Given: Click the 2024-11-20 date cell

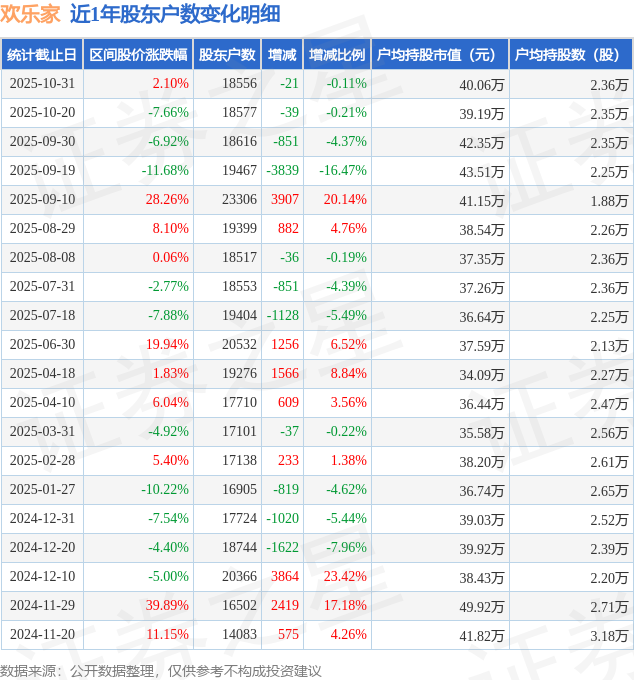Looking at the screenshot, I should tap(41, 634).
